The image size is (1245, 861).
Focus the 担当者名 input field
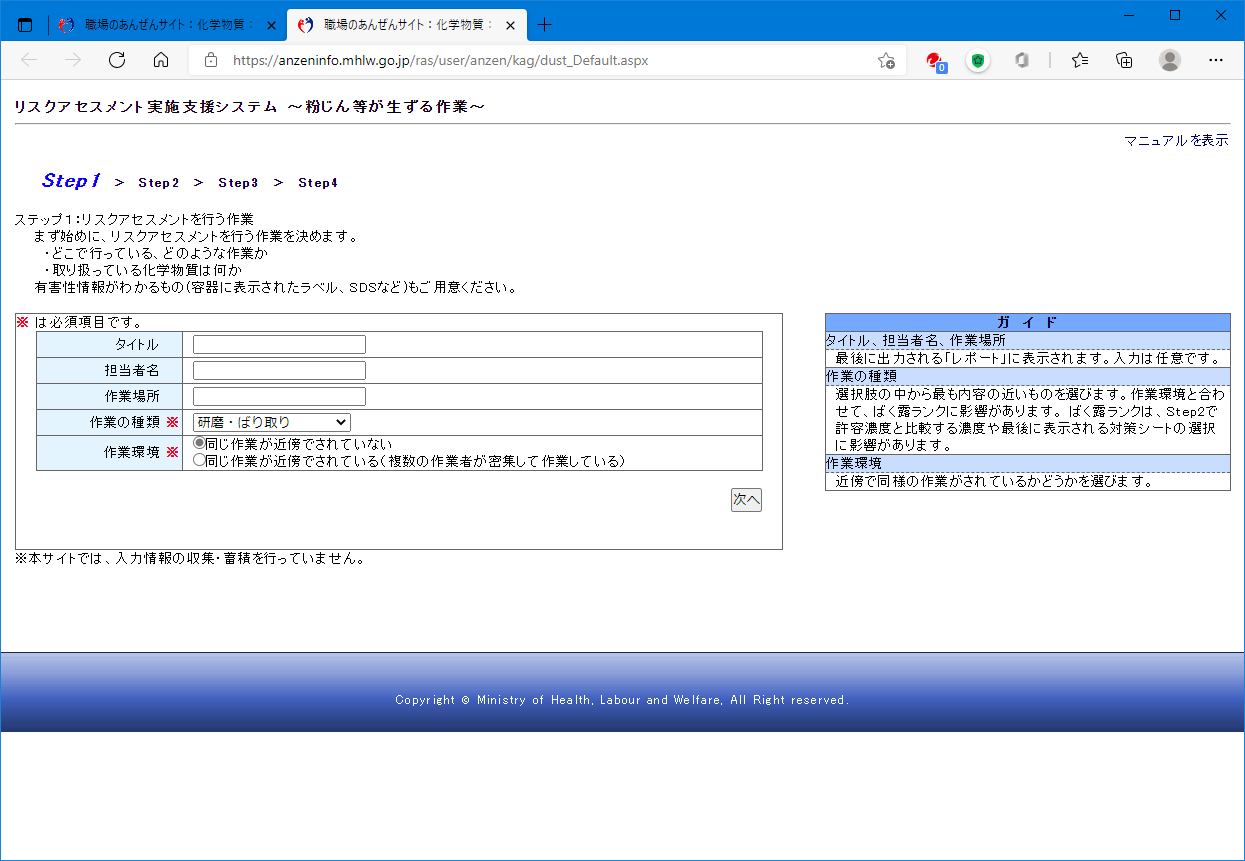pyautogui.click(x=279, y=371)
